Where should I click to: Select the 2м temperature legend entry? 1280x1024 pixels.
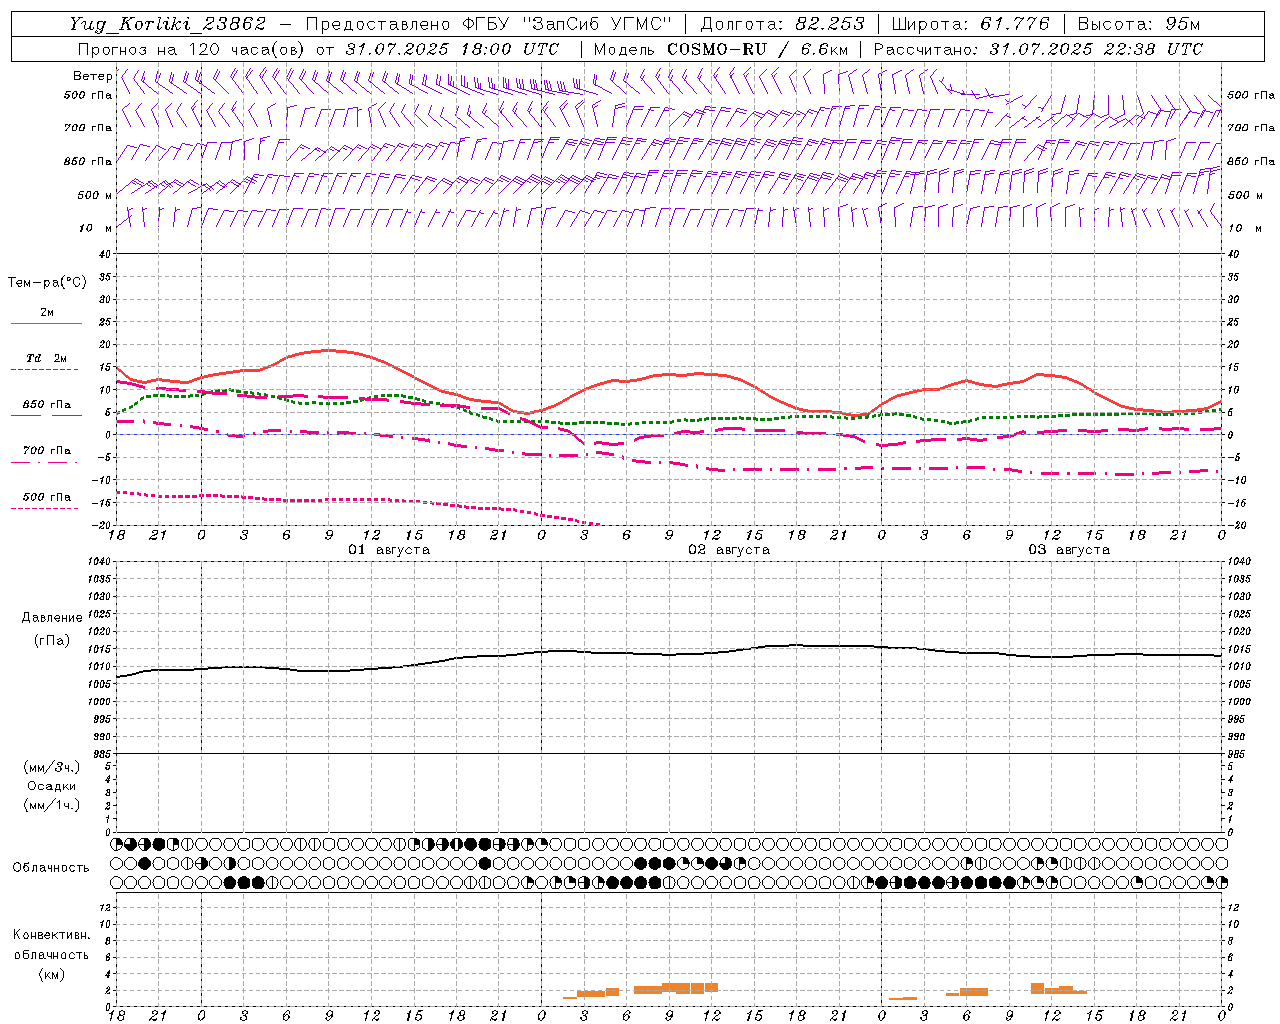click(x=47, y=313)
